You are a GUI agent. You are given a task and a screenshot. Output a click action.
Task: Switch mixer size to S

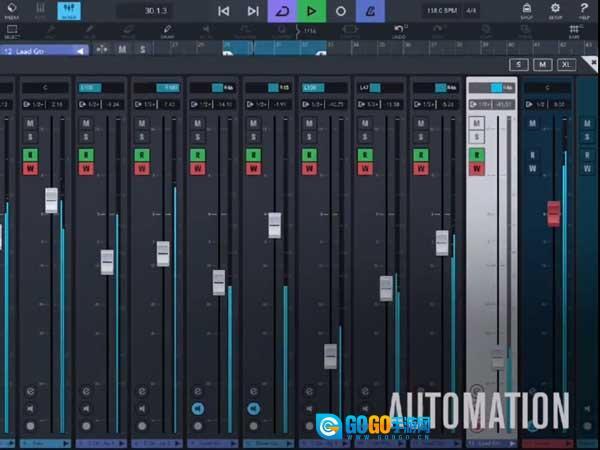tap(518, 65)
